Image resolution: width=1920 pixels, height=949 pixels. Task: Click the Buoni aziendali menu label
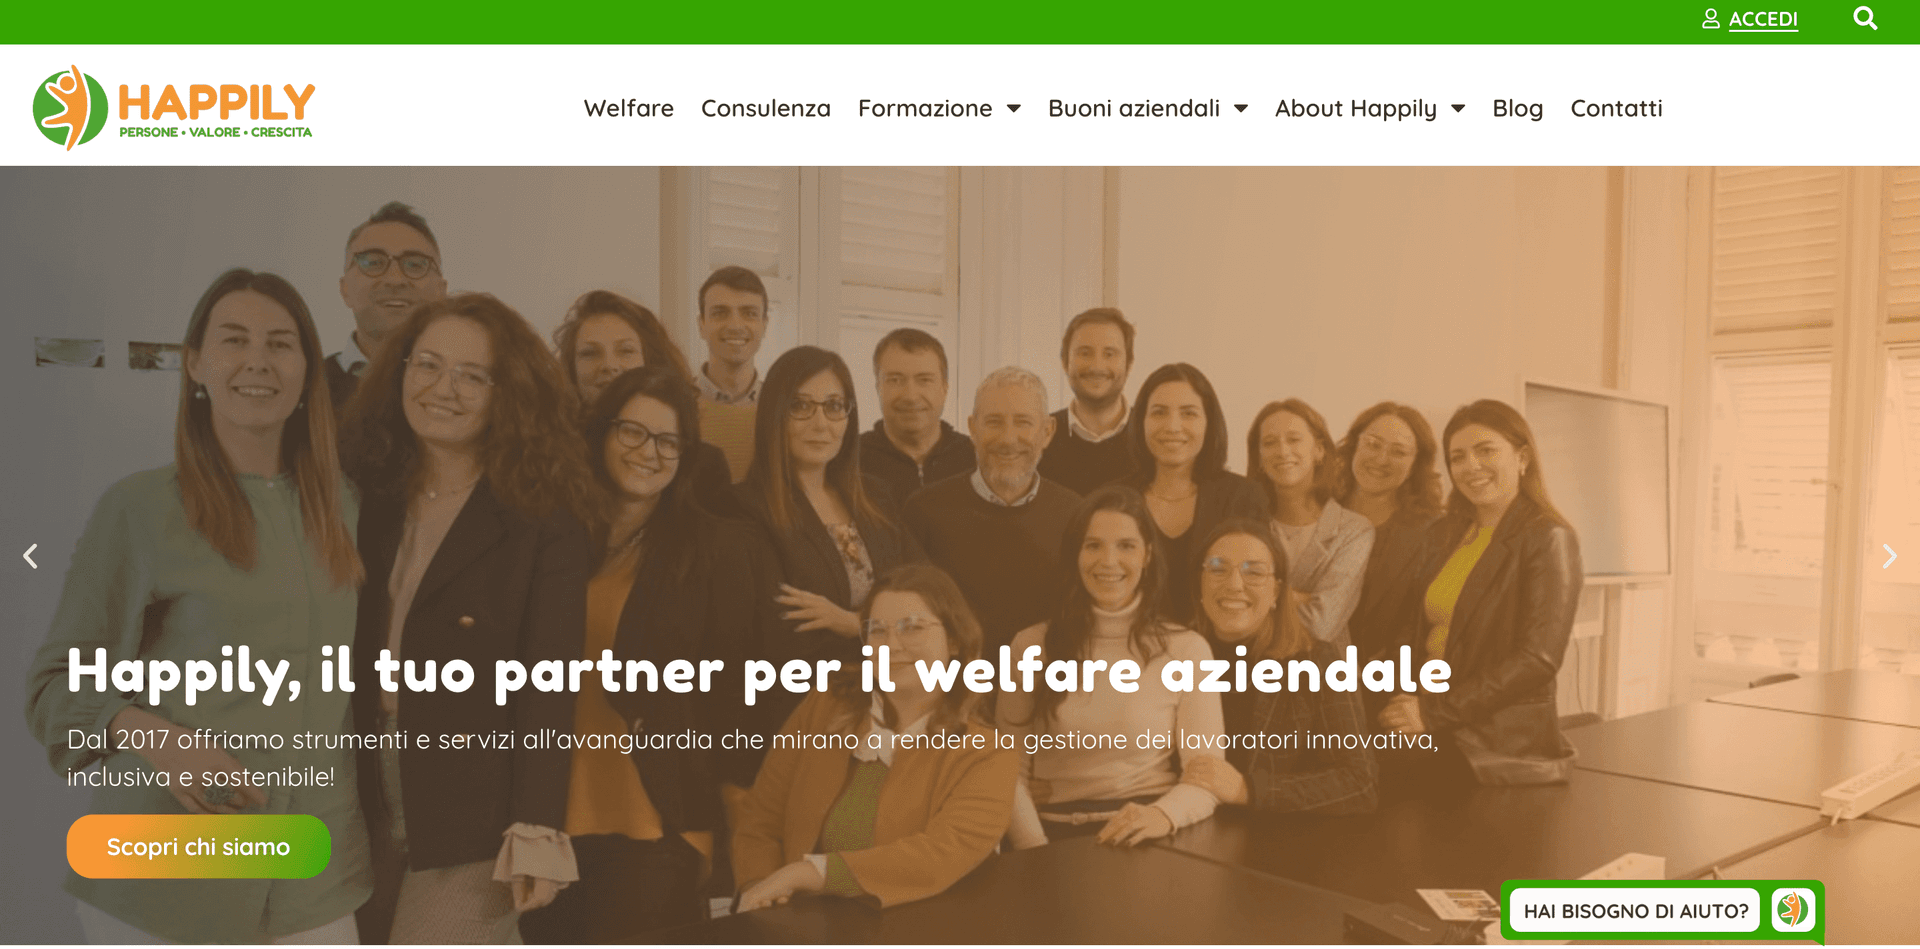point(1134,108)
